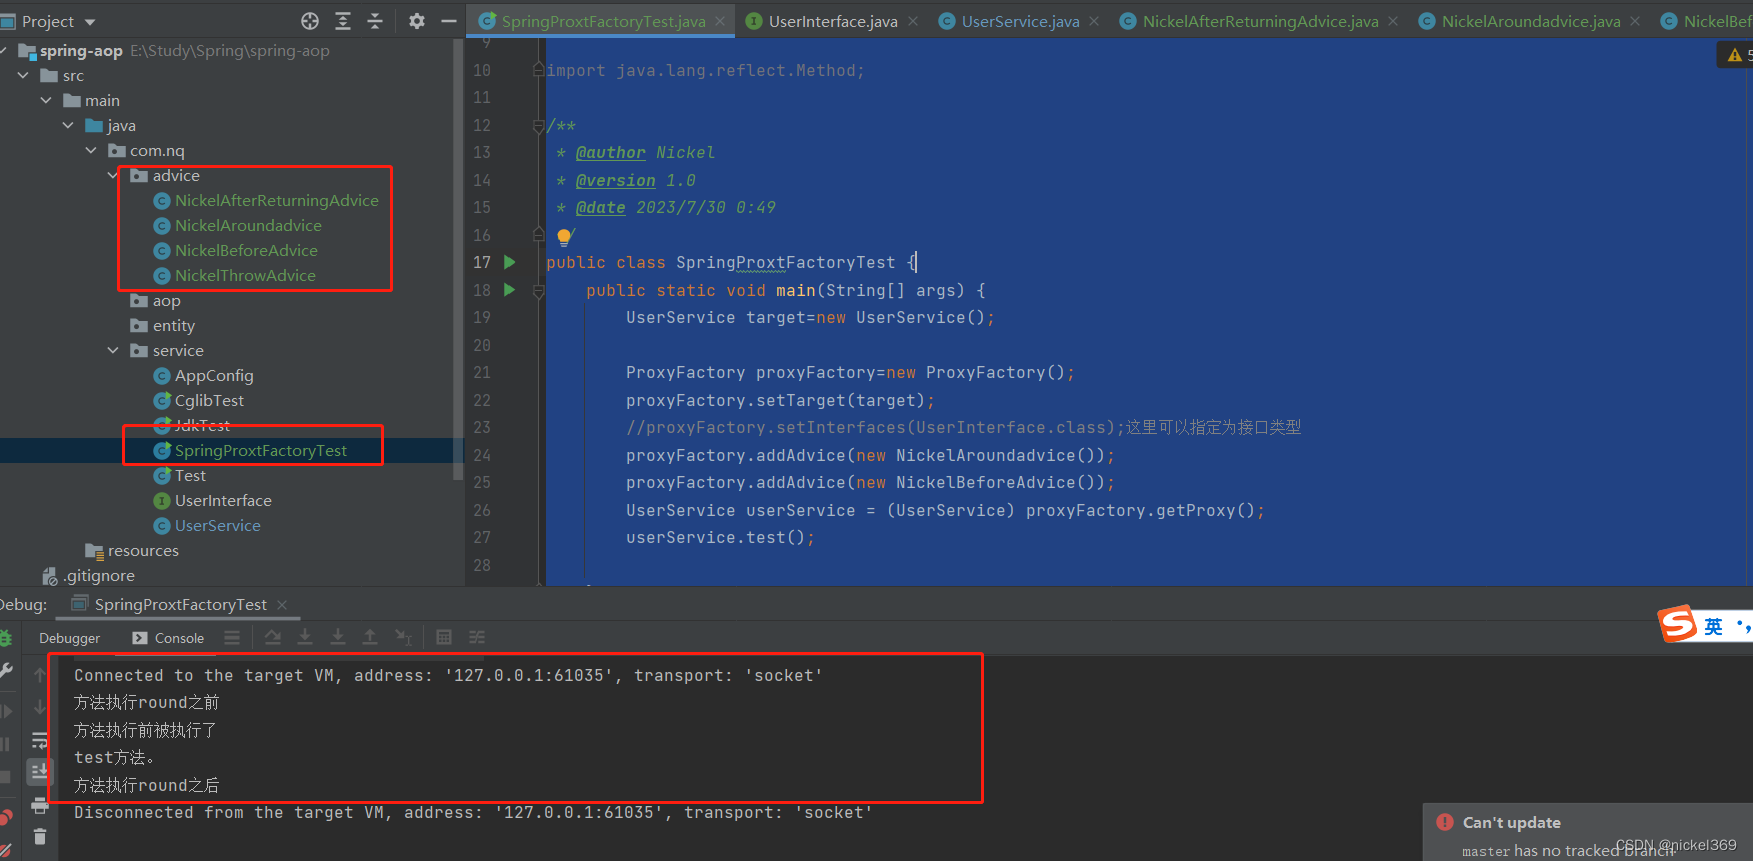Viewport: 1753px width, 861px height.
Task: Click Step Into debug icon
Action: [305, 637]
